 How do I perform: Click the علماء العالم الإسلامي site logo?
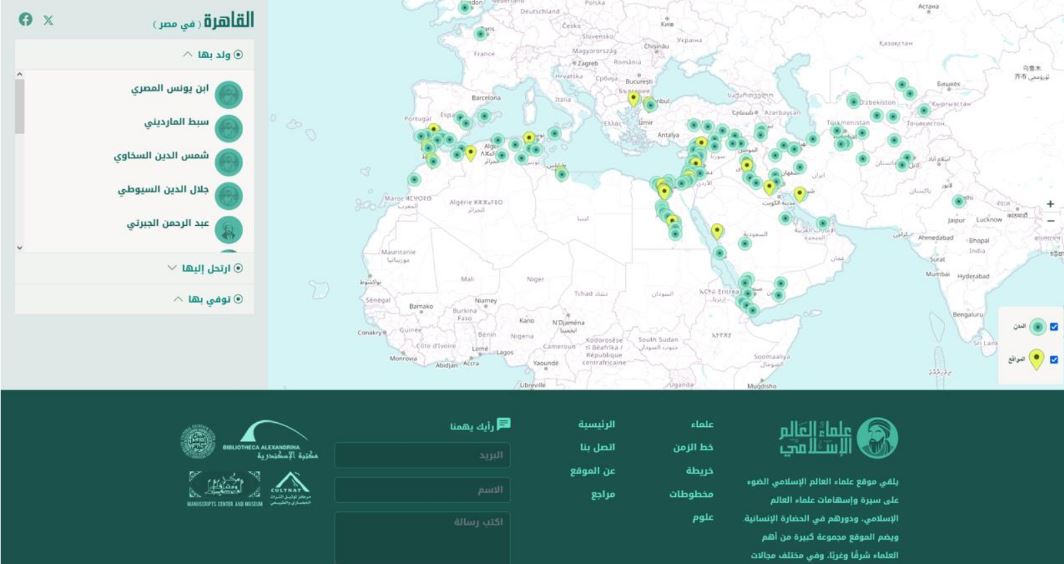(839, 438)
